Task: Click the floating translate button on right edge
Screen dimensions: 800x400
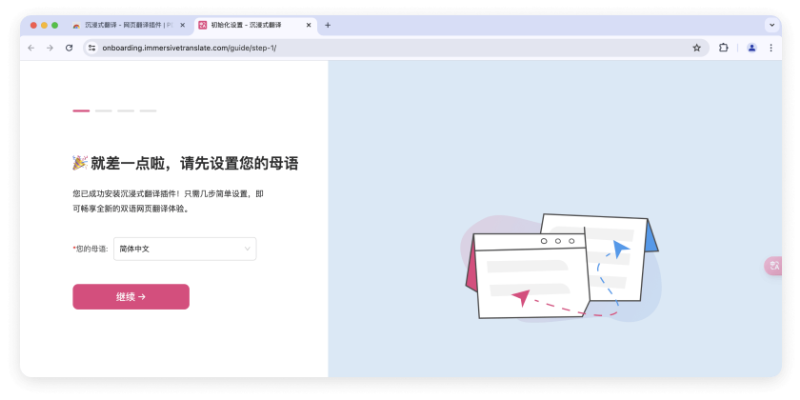Action: (x=773, y=266)
